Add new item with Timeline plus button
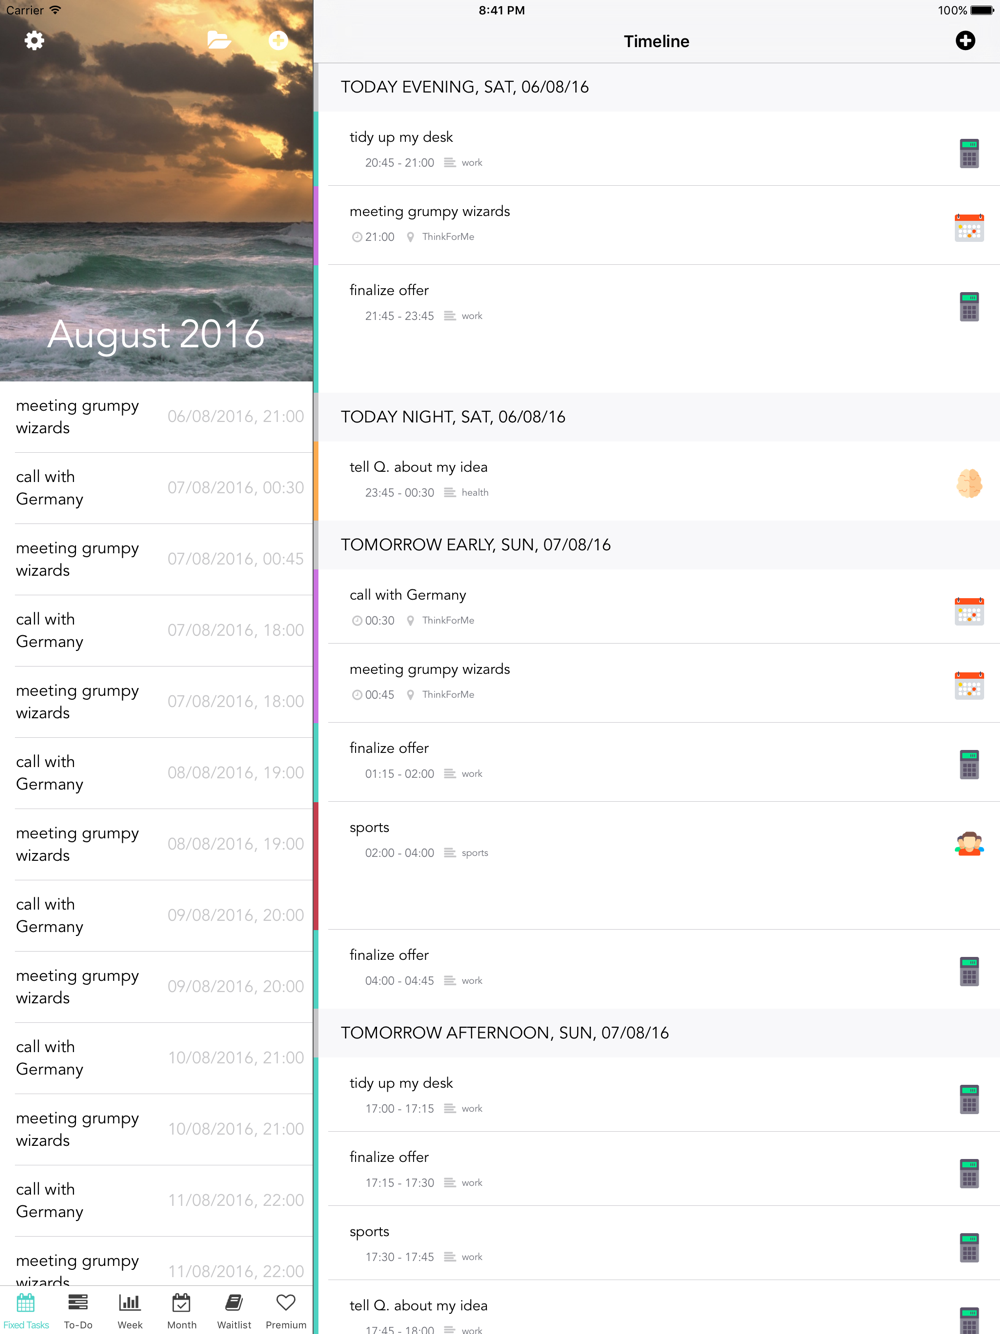The width and height of the screenshot is (1000, 1334). (965, 40)
